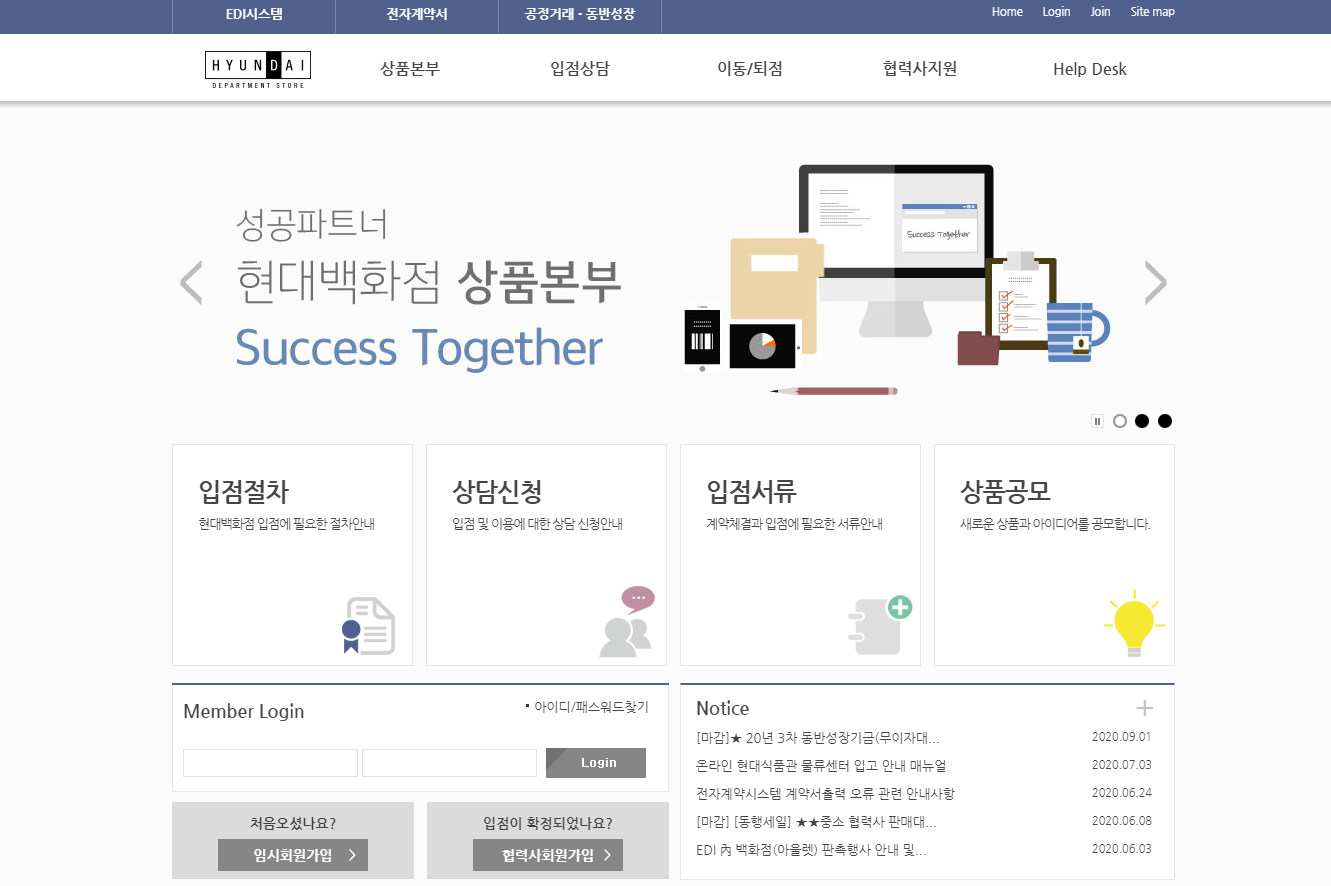The height and width of the screenshot is (886, 1331).
Task: Click the member password input field
Action: click(449, 763)
